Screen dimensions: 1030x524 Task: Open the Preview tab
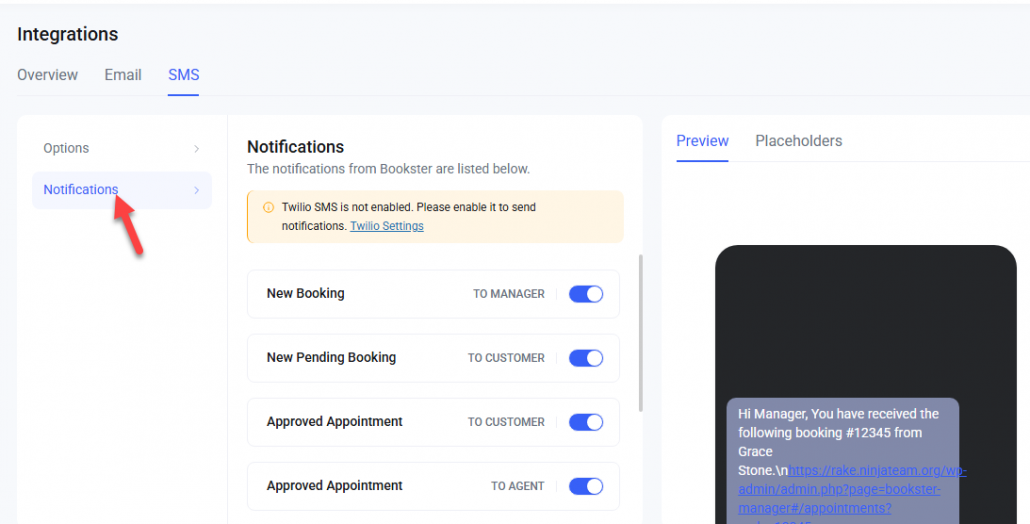tap(702, 141)
